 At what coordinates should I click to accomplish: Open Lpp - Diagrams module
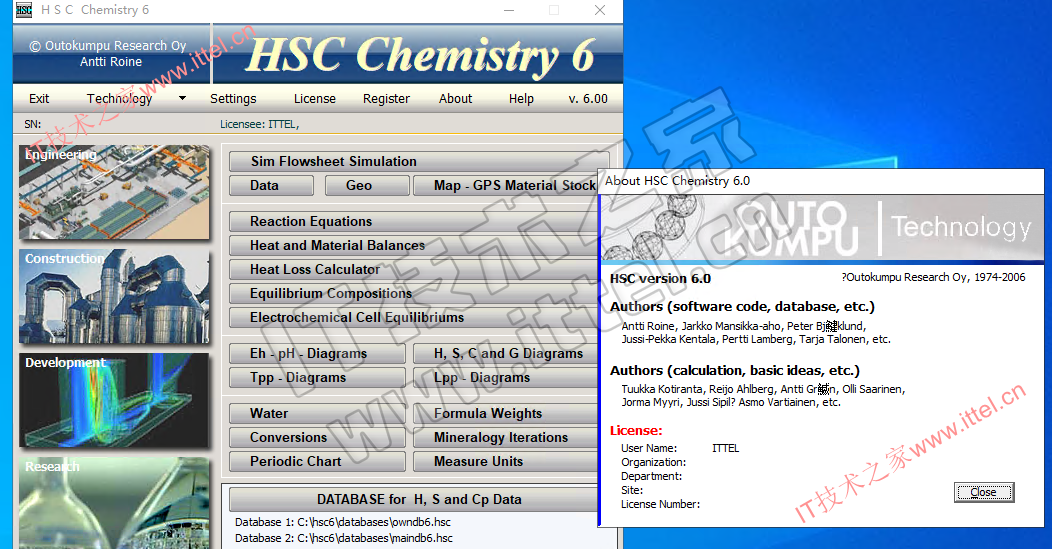(506, 378)
